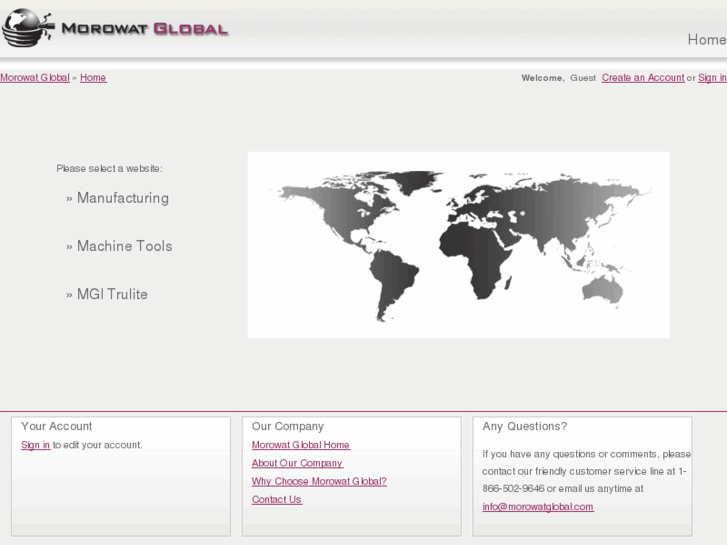The image size is (727, 545).
Task: Visit the About Our Company page
Action: click(x=297, y=463)
